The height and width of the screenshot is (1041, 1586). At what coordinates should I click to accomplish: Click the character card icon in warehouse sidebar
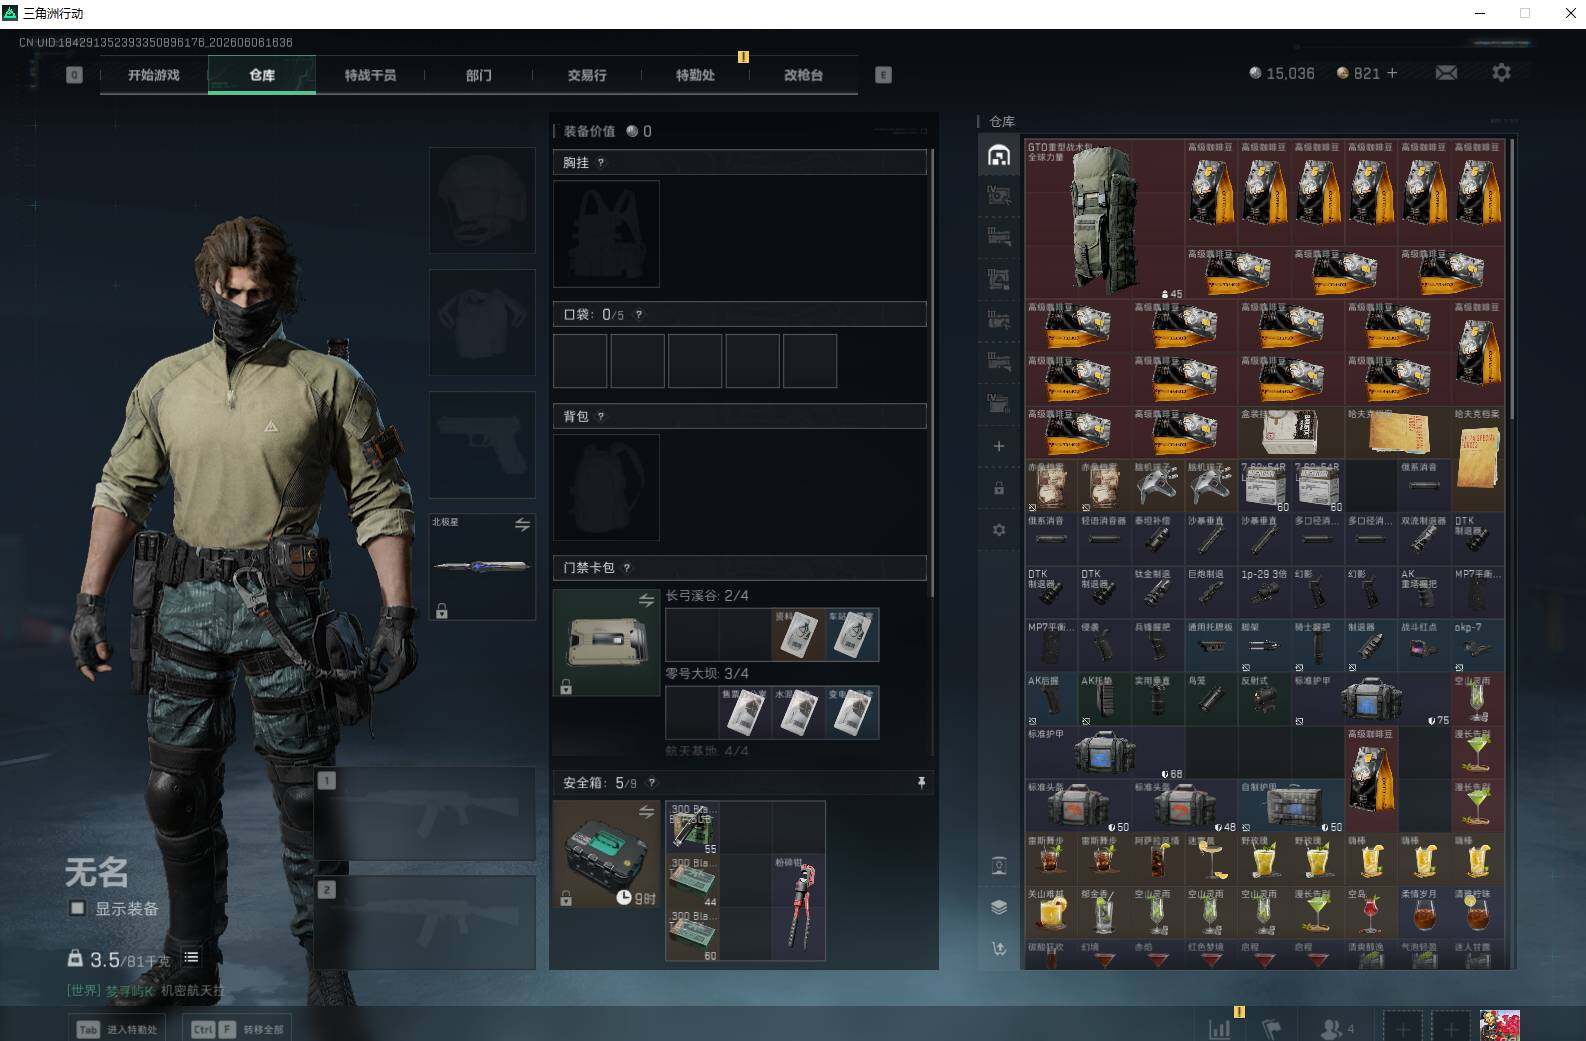(999, 865)
